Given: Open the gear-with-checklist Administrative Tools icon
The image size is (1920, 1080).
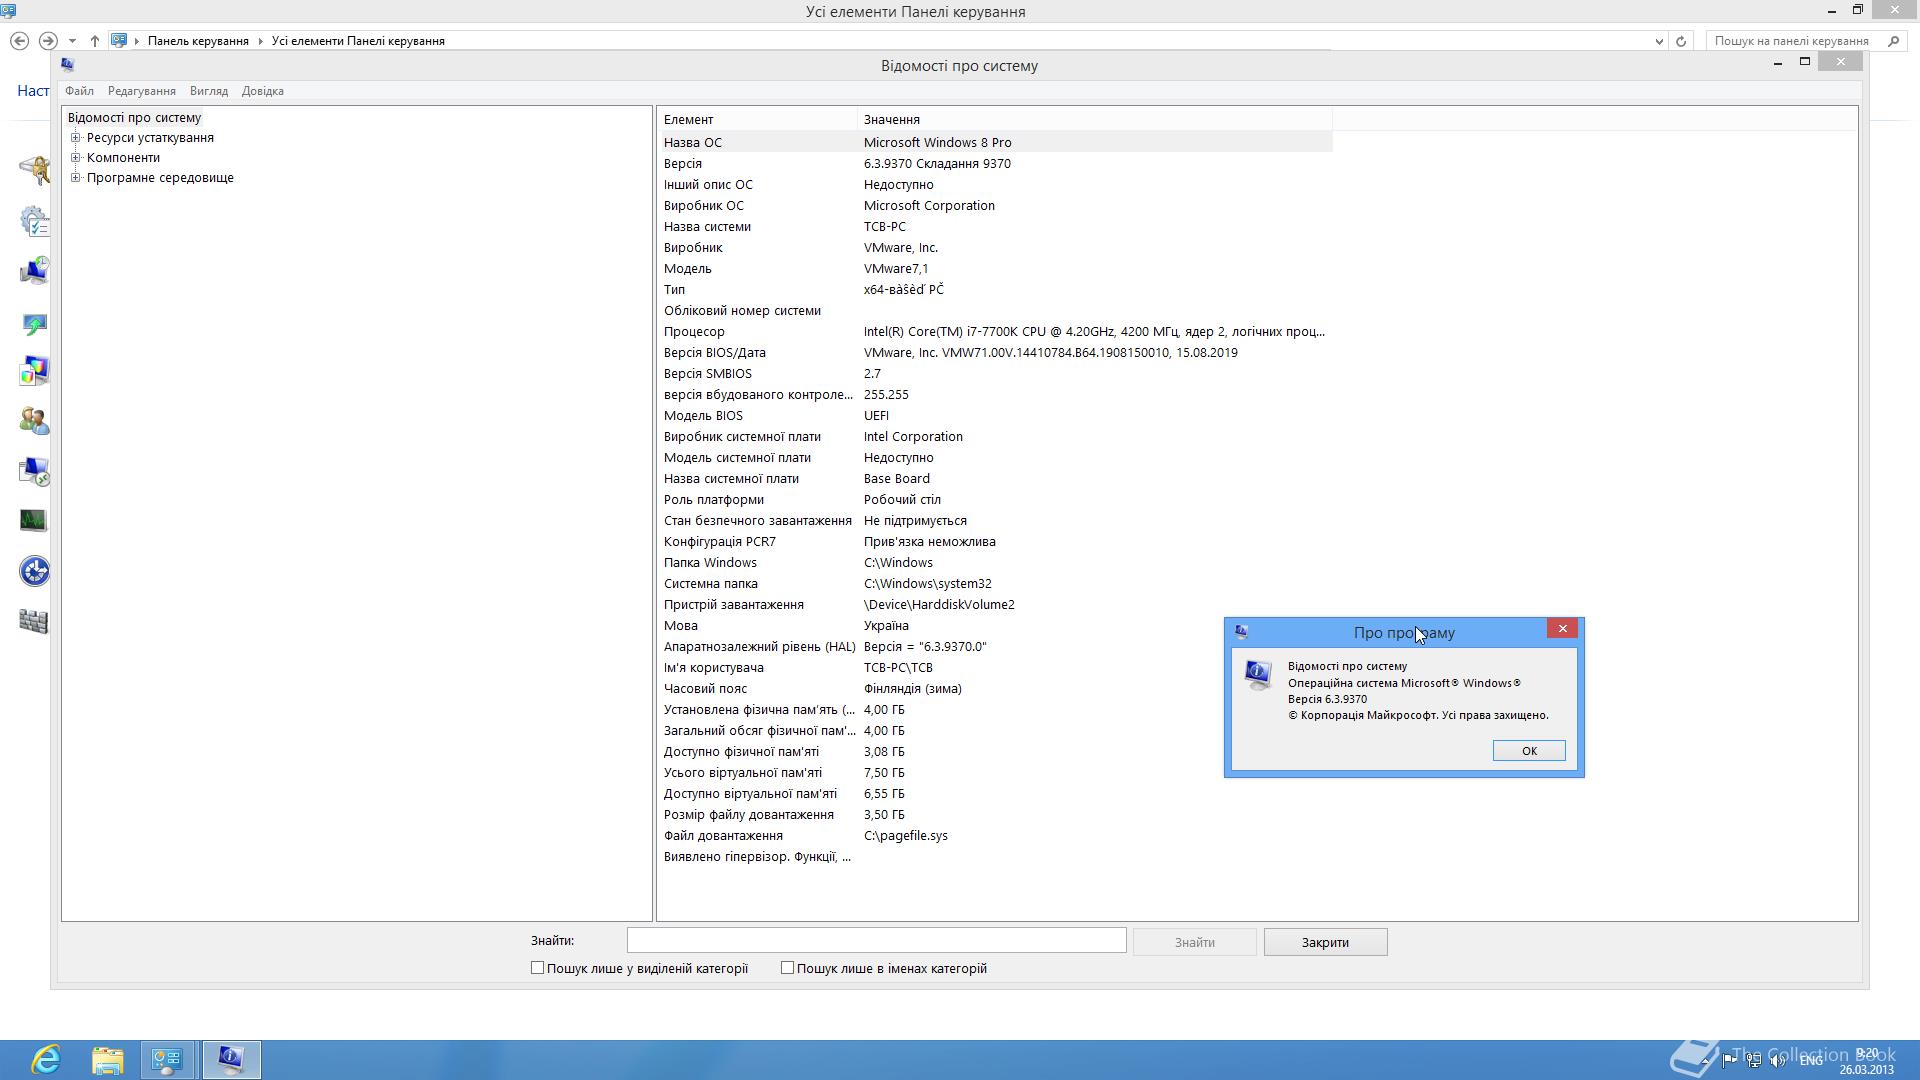Looking at the screenshot, I should pos(34,221).
